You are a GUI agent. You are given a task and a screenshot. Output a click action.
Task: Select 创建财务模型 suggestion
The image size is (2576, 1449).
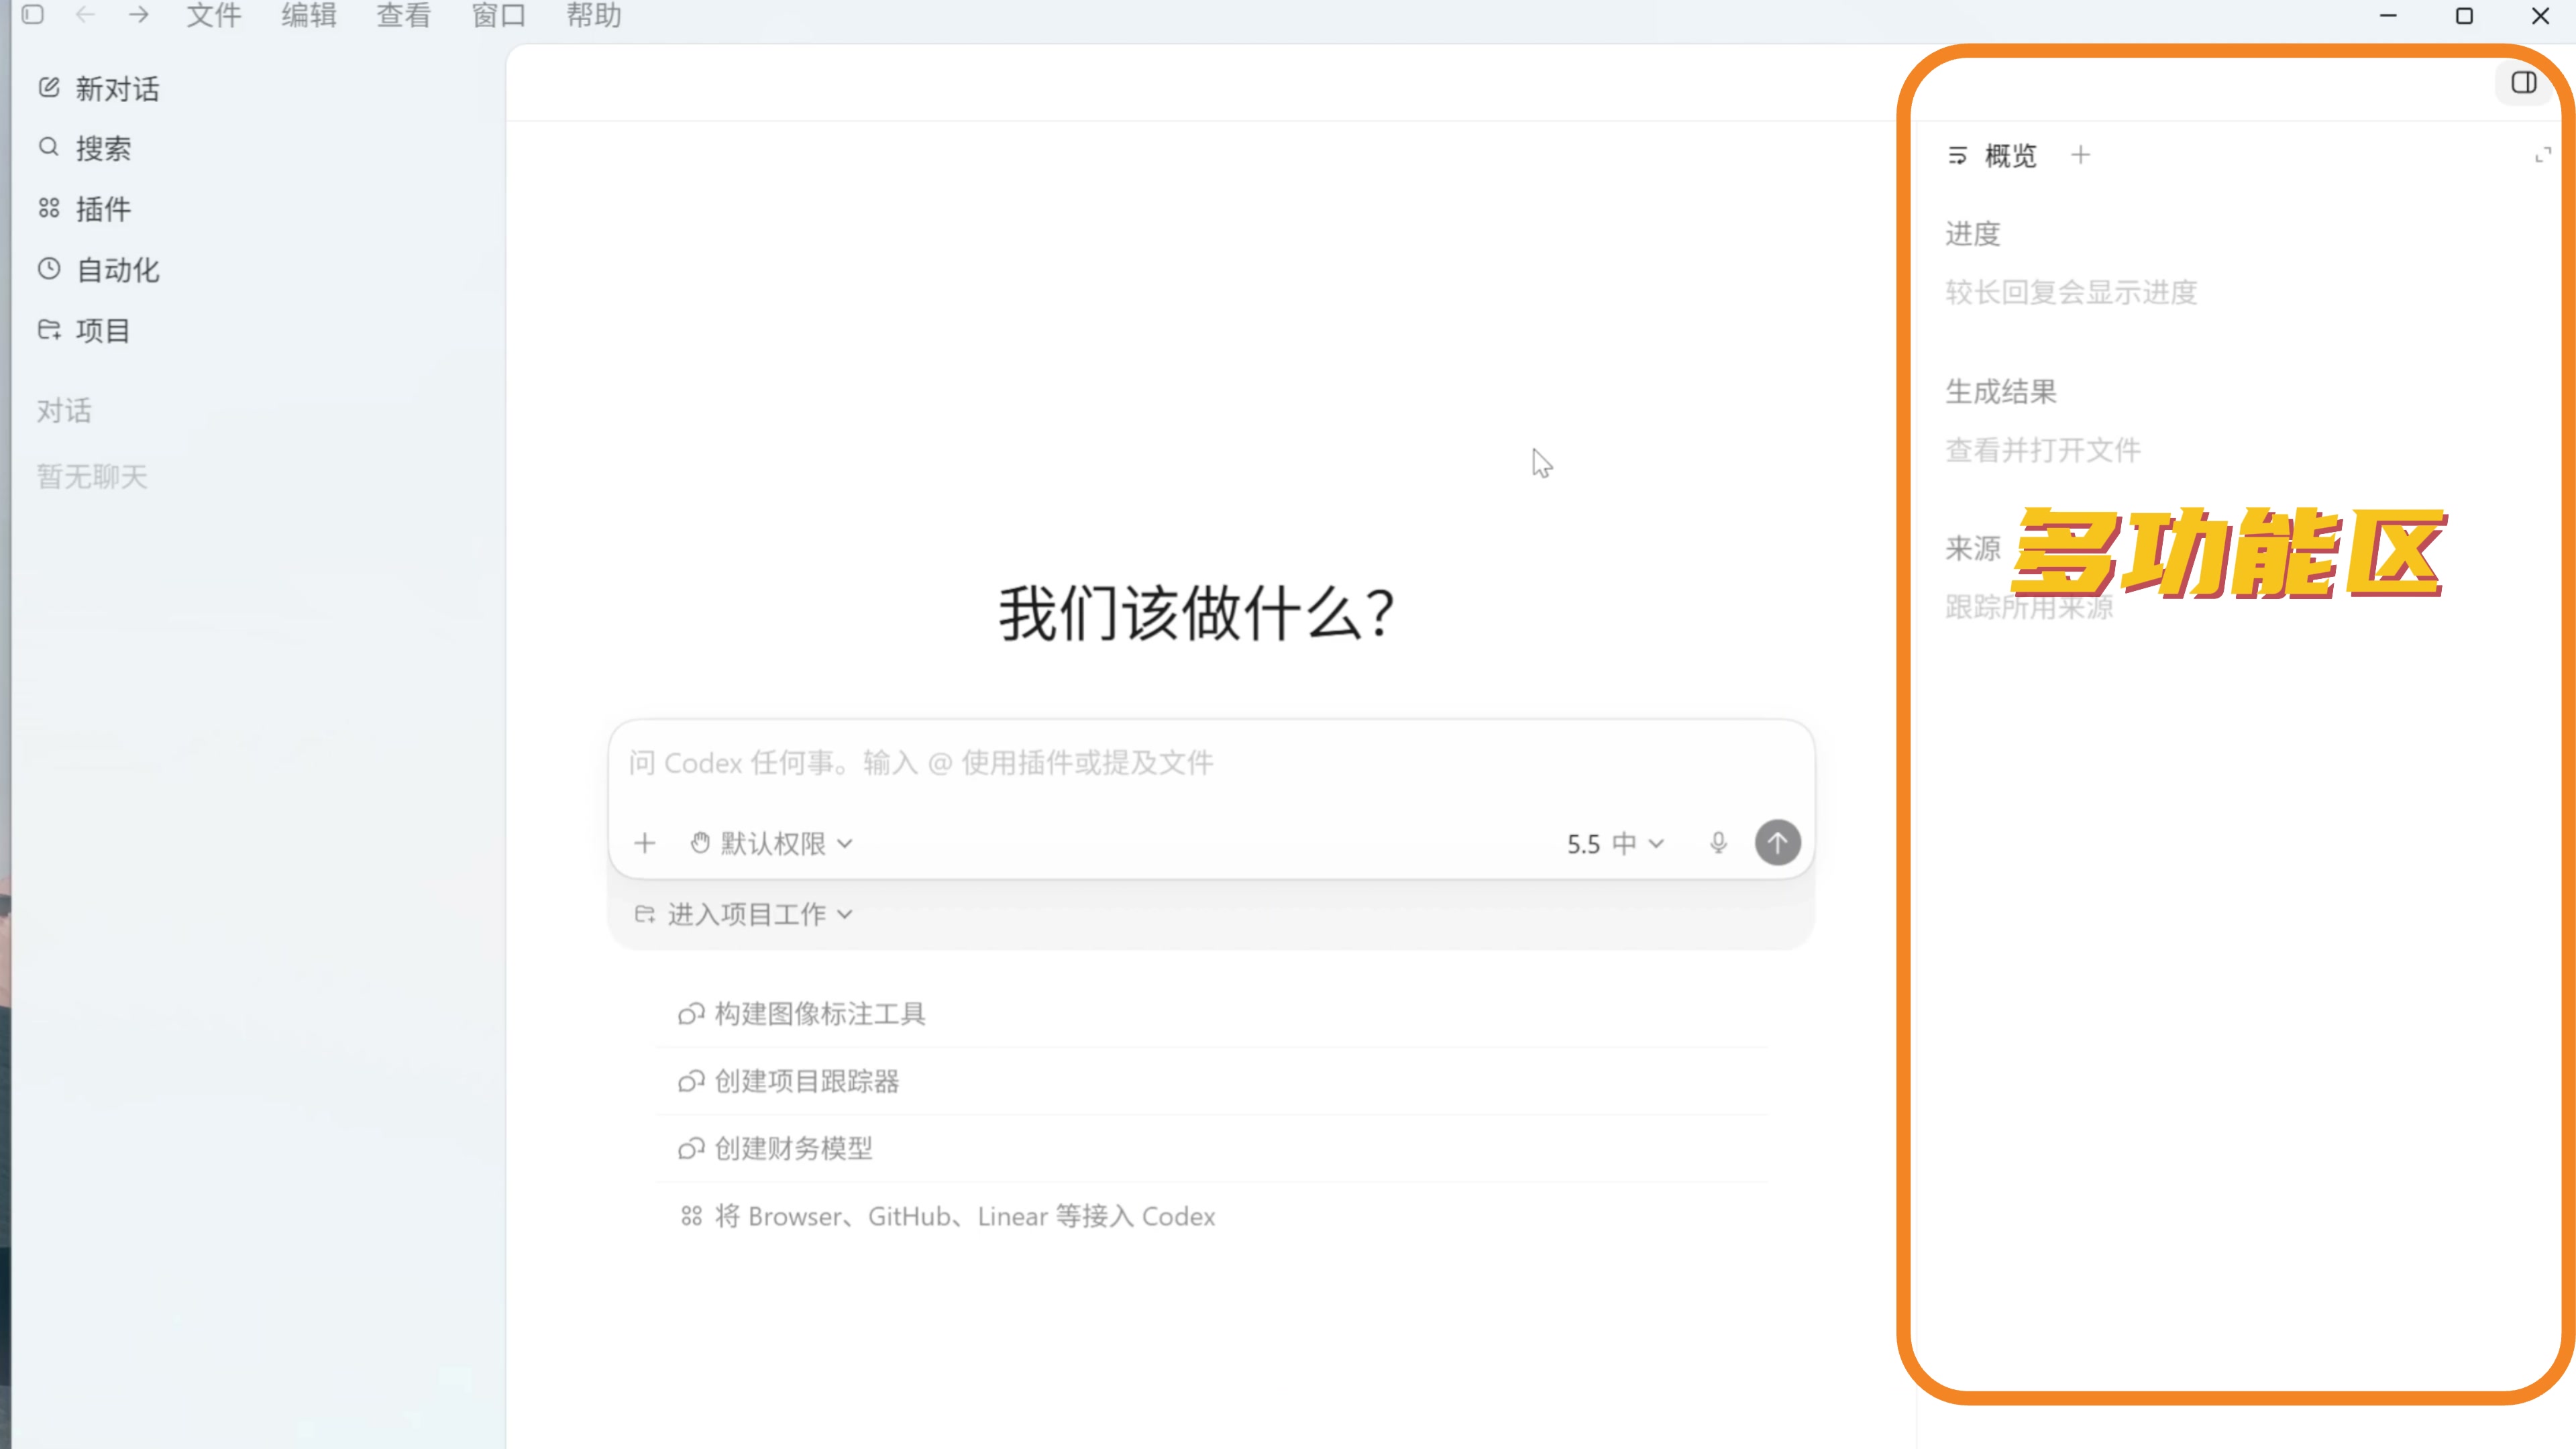(x=793, y=1148)
